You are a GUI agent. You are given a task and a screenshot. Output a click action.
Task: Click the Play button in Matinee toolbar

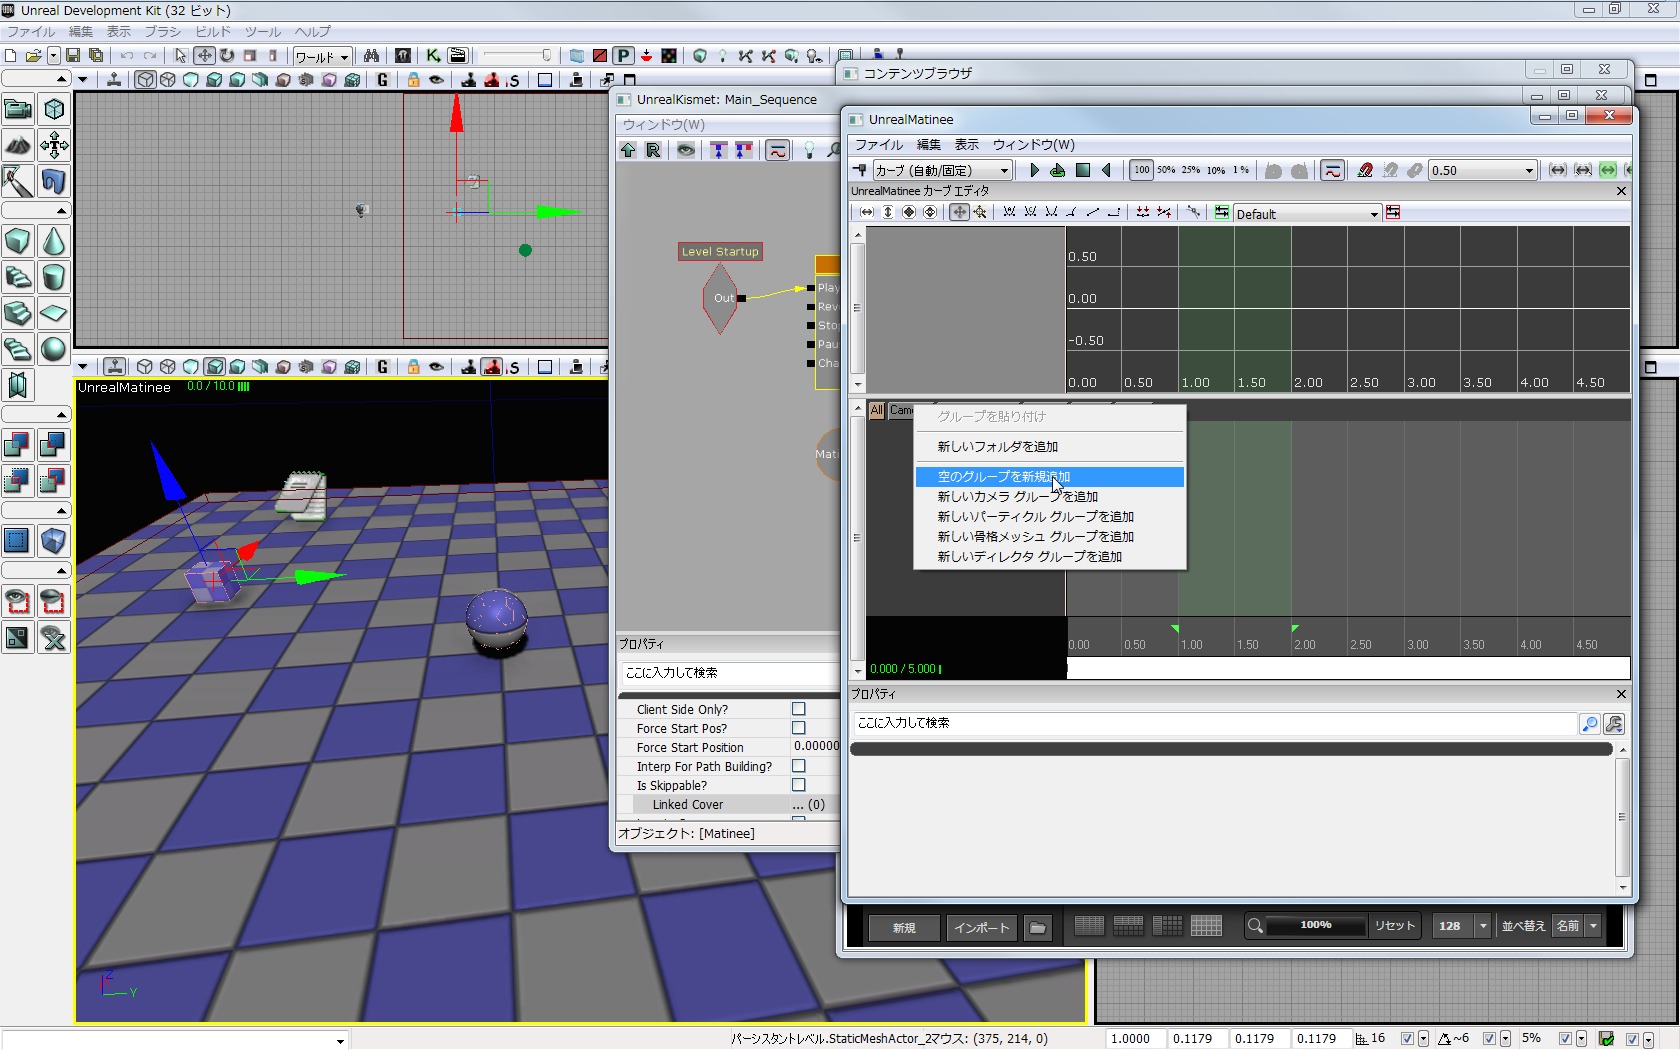[x=1034, y=170]
